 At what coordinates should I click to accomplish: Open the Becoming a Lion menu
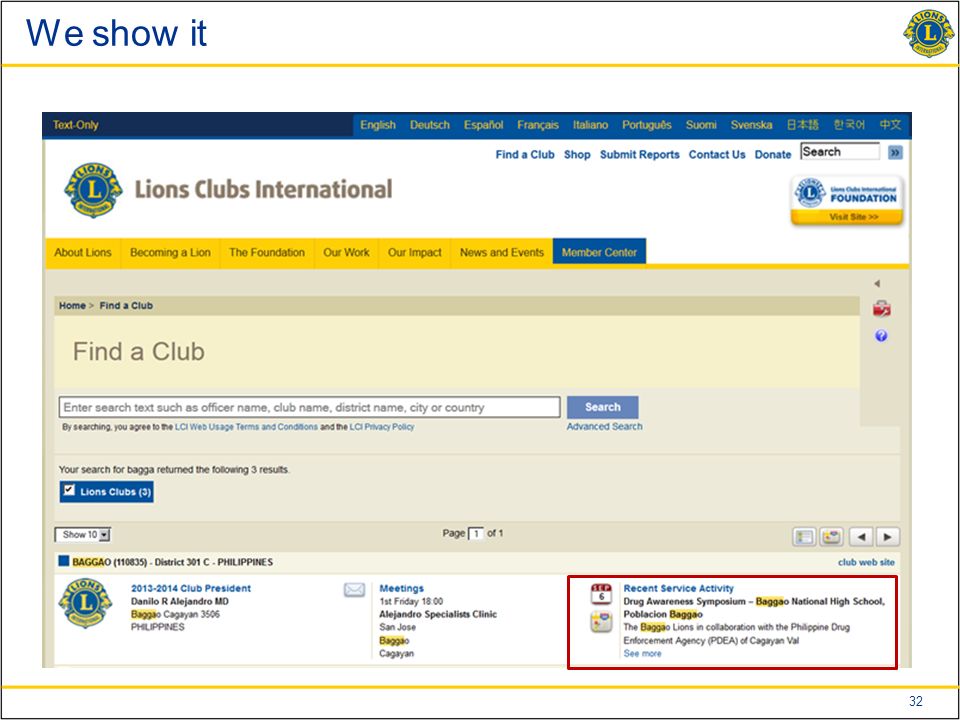[170, 252]
